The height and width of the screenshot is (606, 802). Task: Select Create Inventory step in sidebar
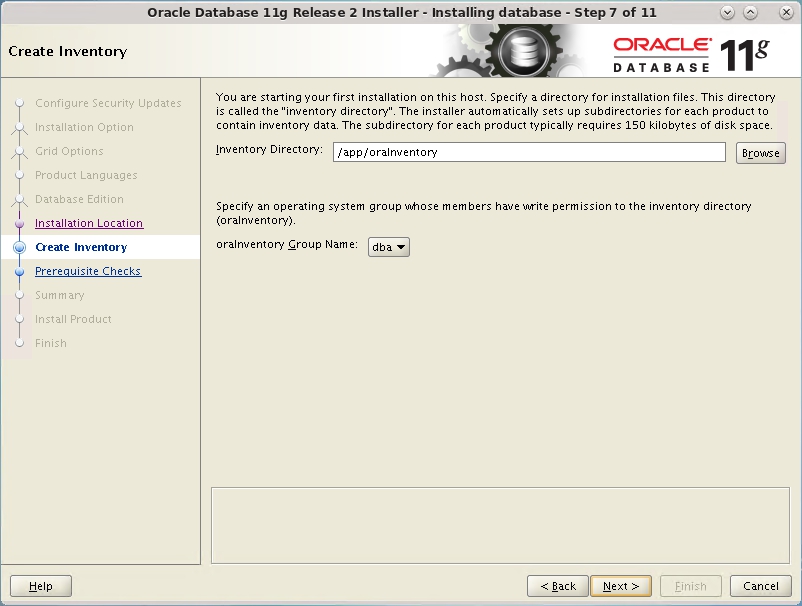pos(81,247)
